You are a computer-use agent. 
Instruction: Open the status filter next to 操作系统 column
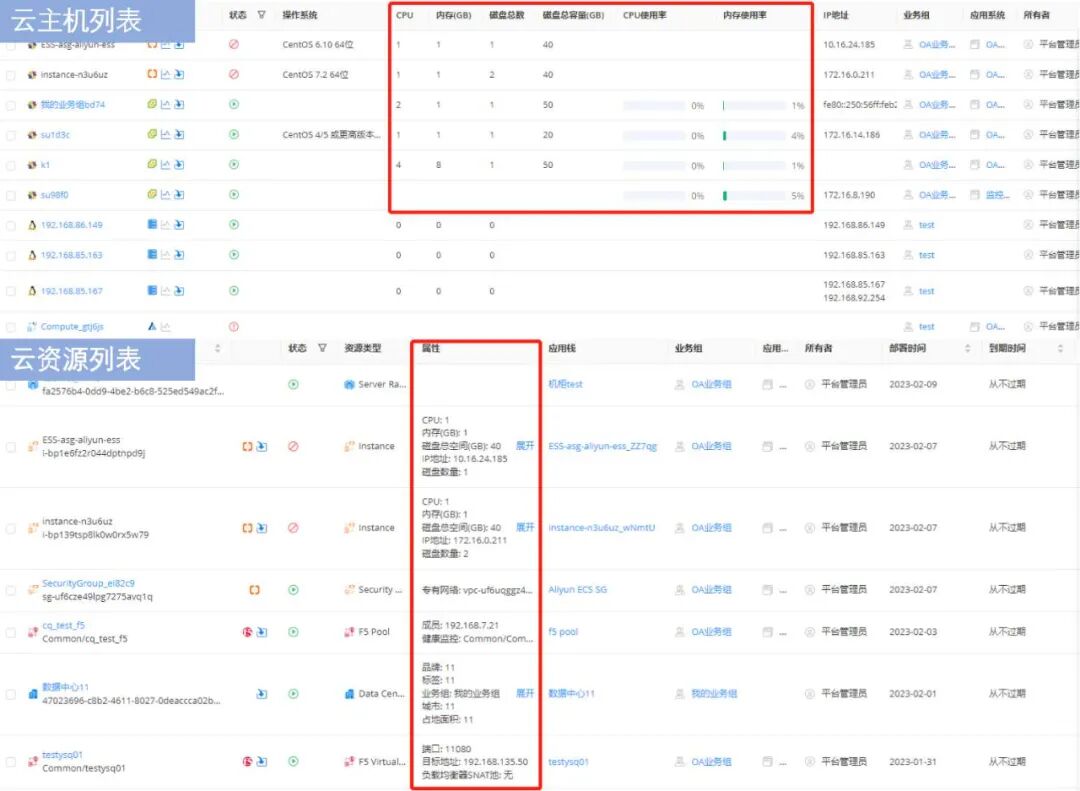(262, 14)
